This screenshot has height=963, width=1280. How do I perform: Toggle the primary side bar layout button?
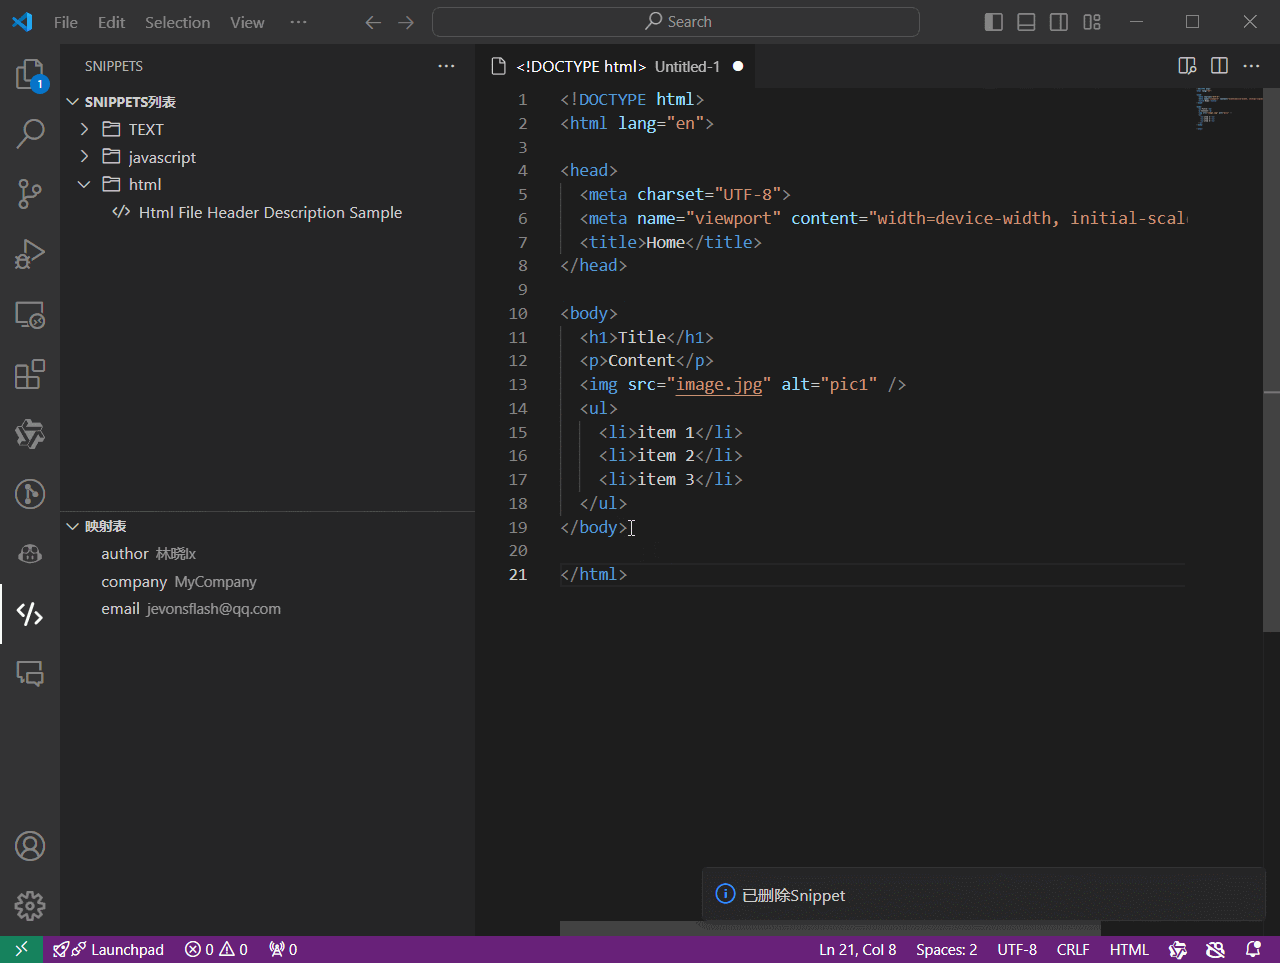click(x=993, y=22)
